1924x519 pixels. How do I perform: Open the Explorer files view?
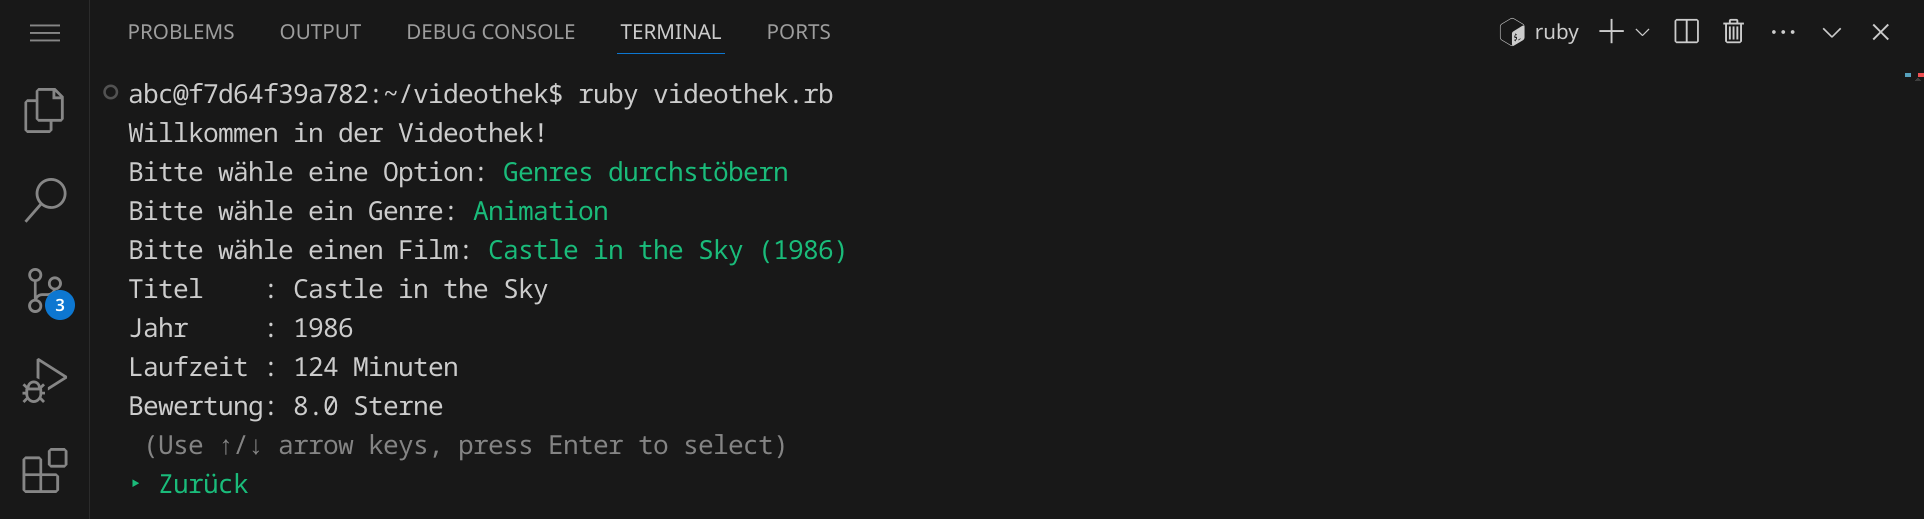(45, 110)
